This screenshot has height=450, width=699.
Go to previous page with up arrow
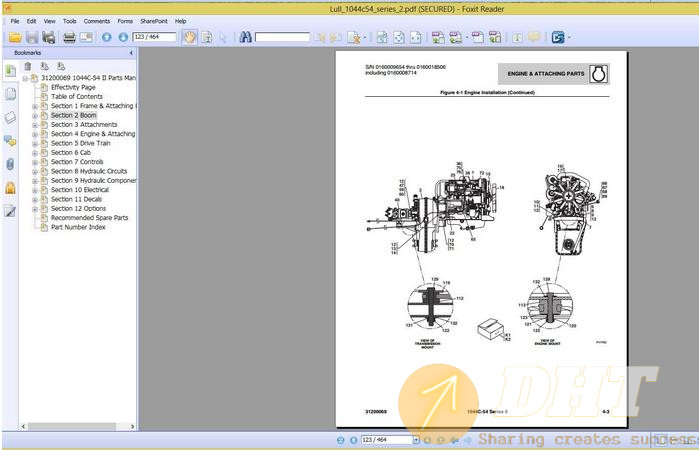pos(107,37)
